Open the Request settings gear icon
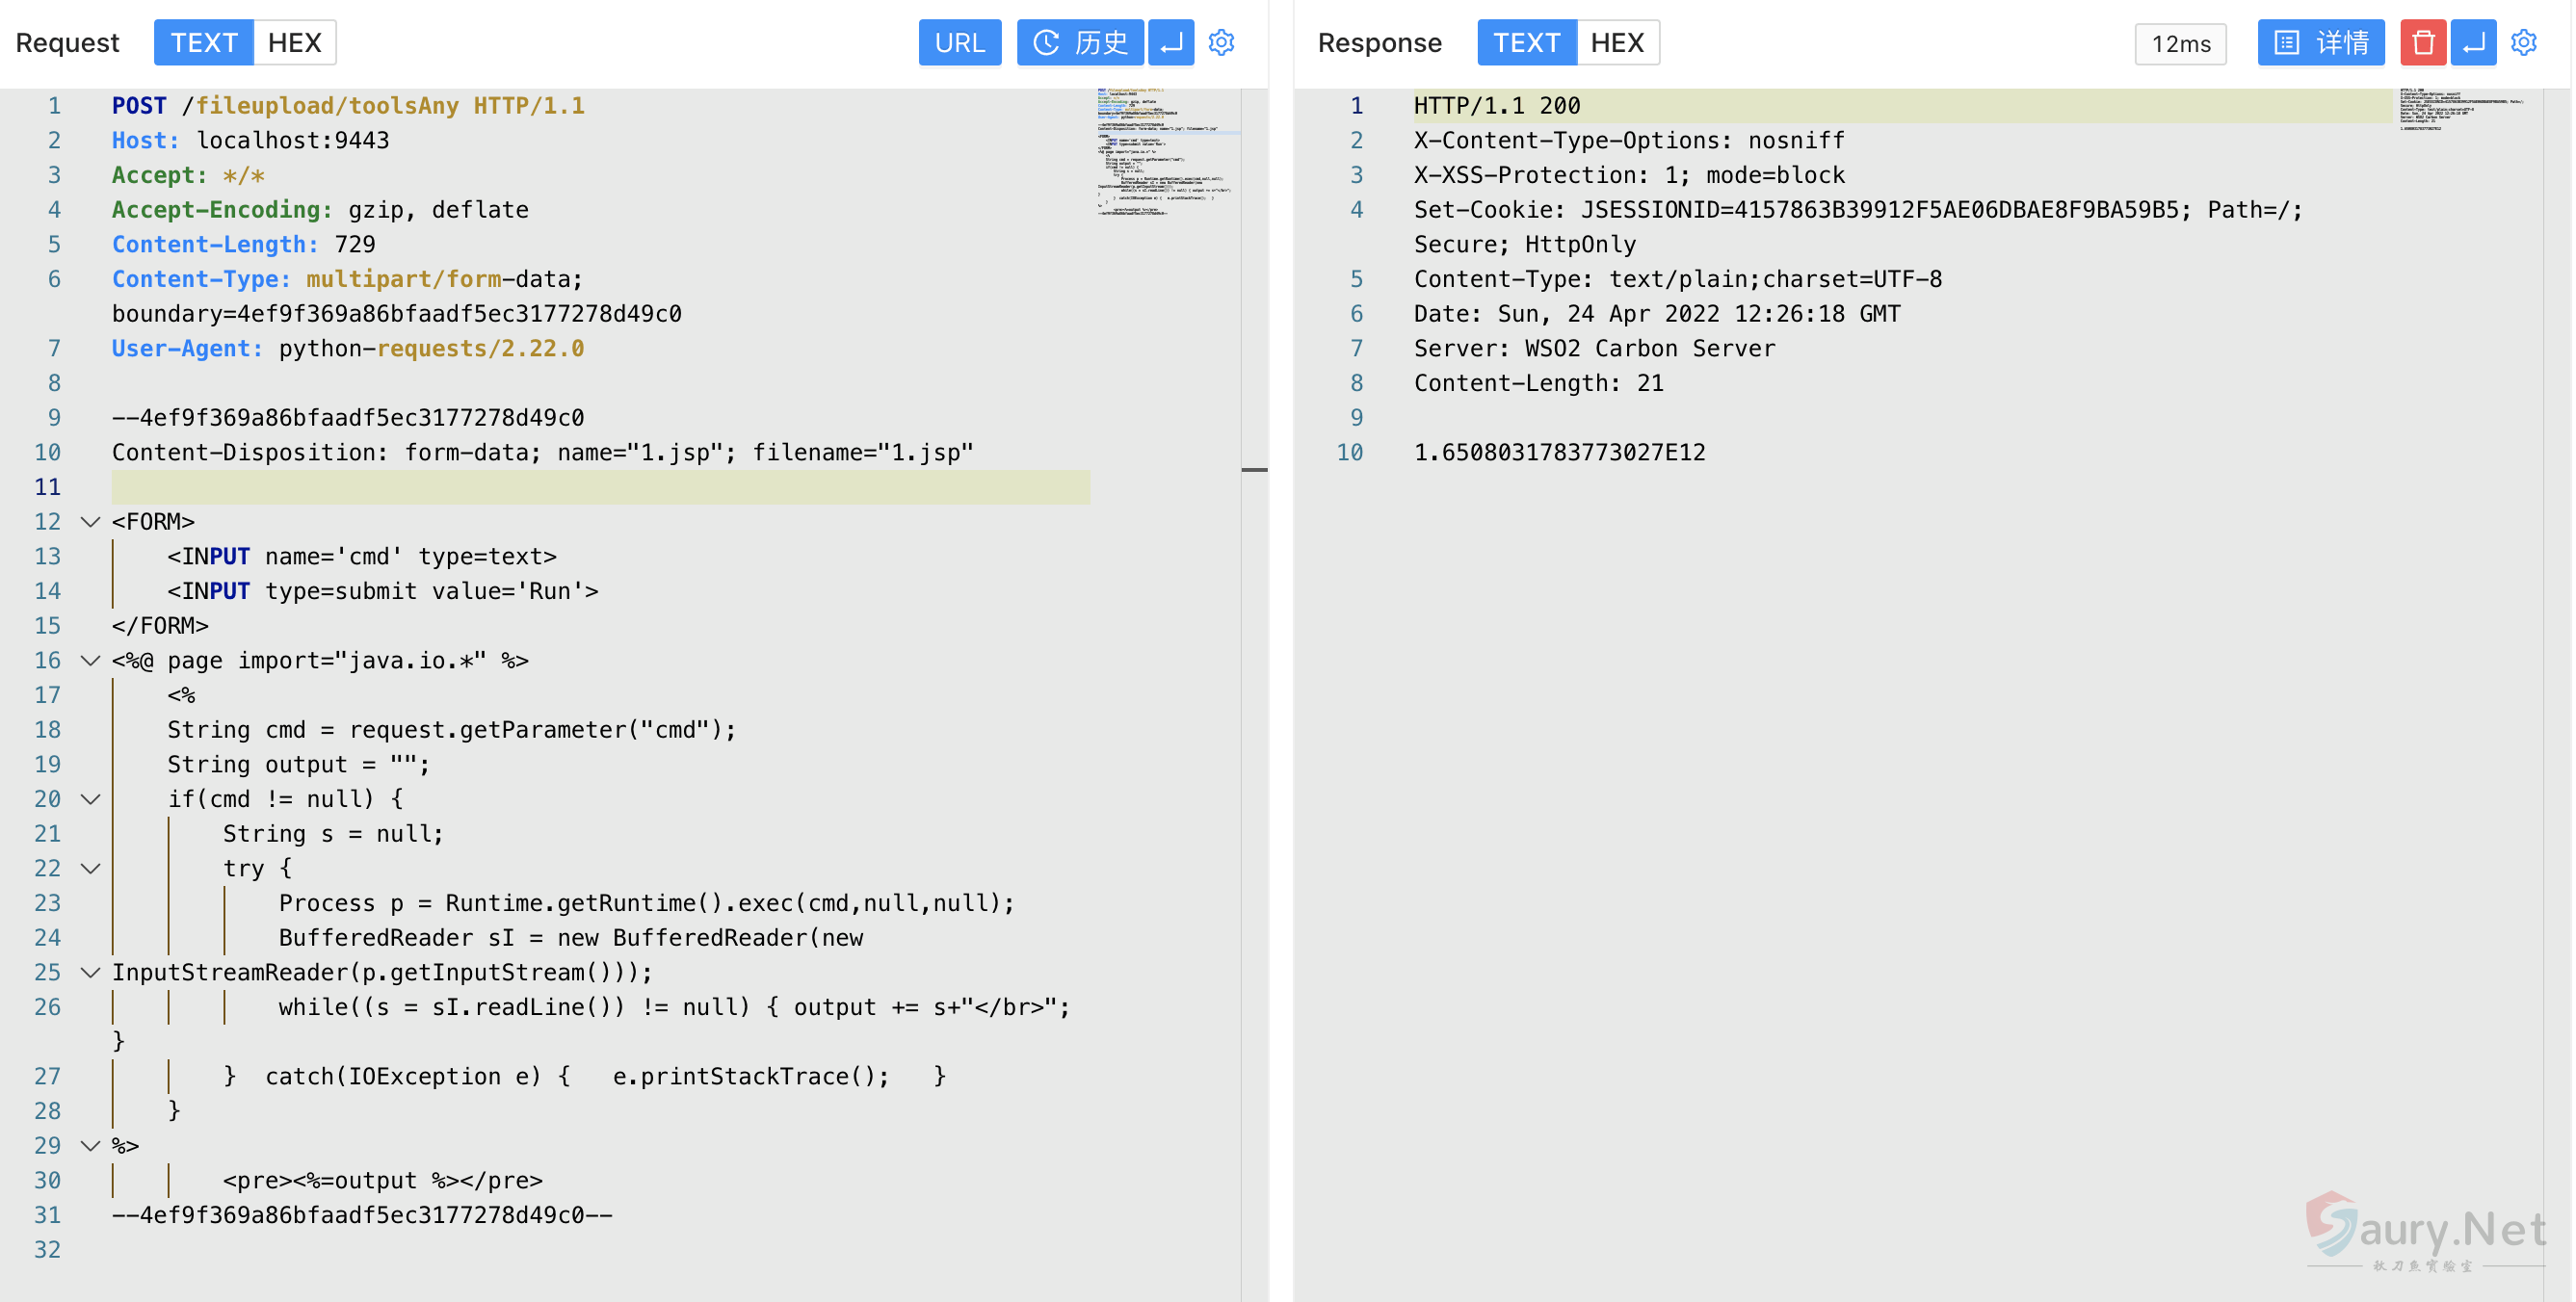This screenshot has width=2576, height=1302. (x=1221, y=43)
